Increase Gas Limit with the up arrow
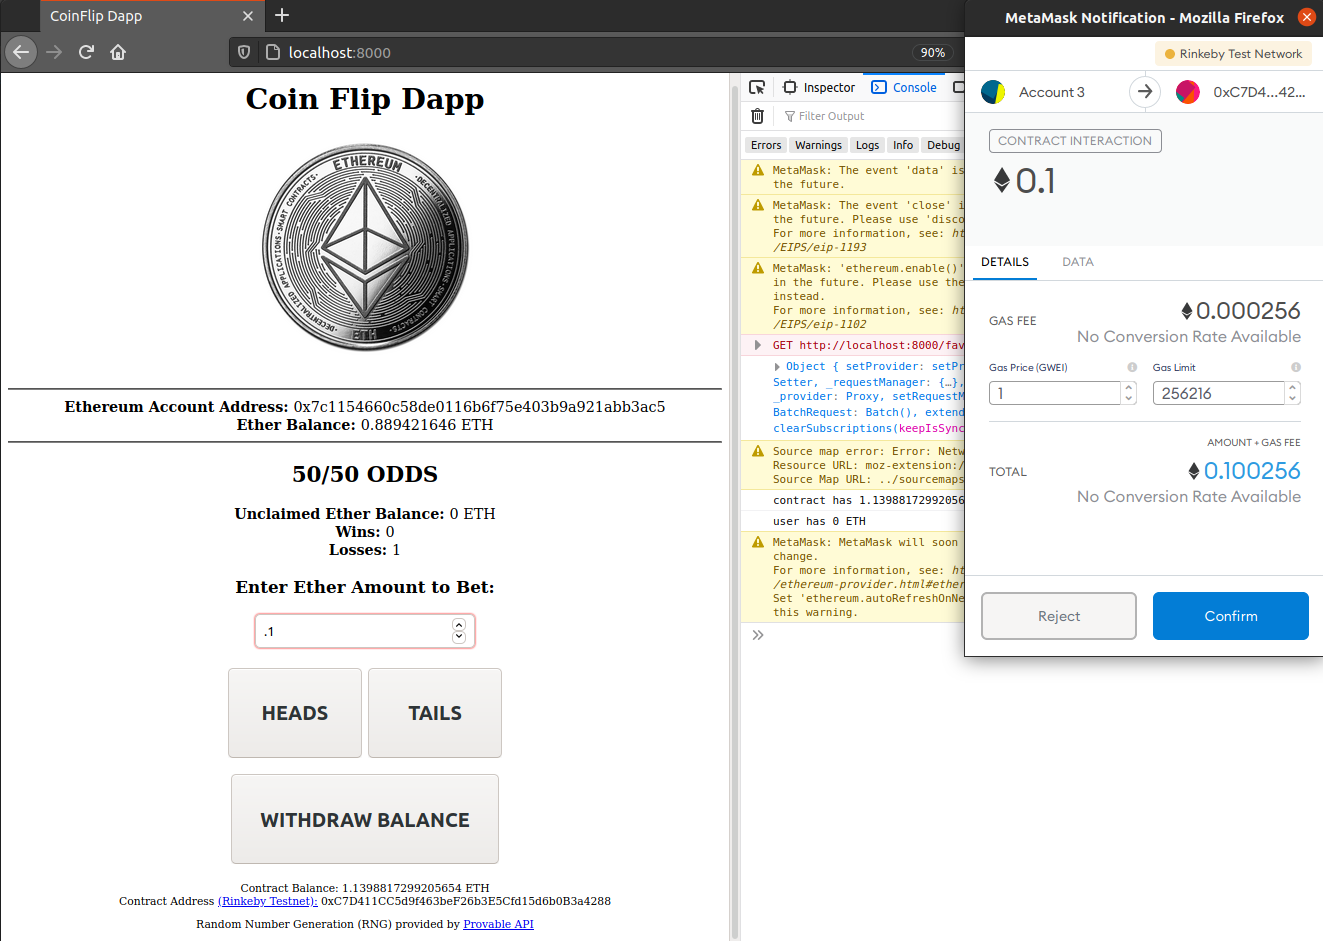Viewport: 1323px width, 941px height. coord(1292,388)
